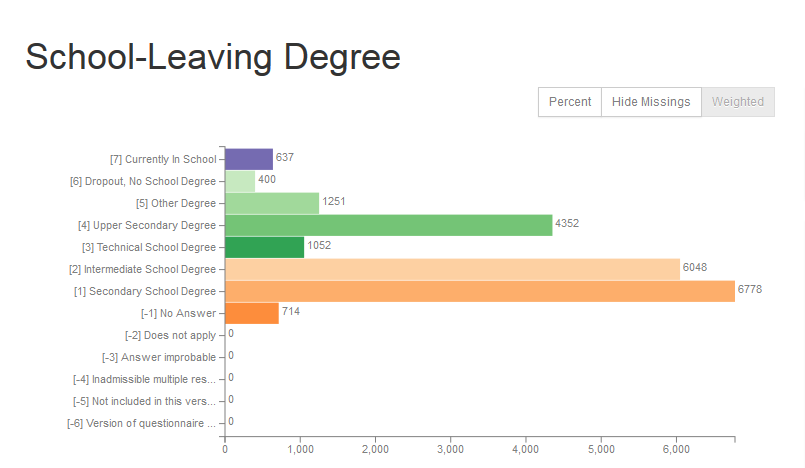
Task: Select the dark green Technical School bar
Action: (264, 247)
